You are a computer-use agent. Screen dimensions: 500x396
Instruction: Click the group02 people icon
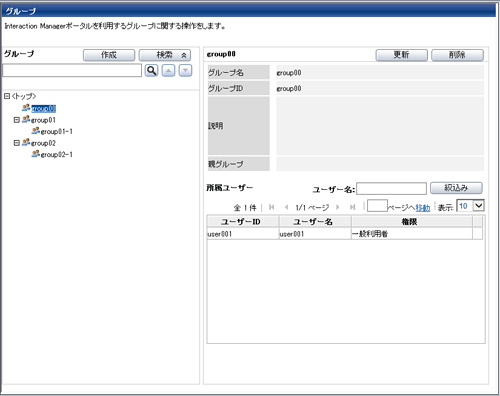coord(26,143)
